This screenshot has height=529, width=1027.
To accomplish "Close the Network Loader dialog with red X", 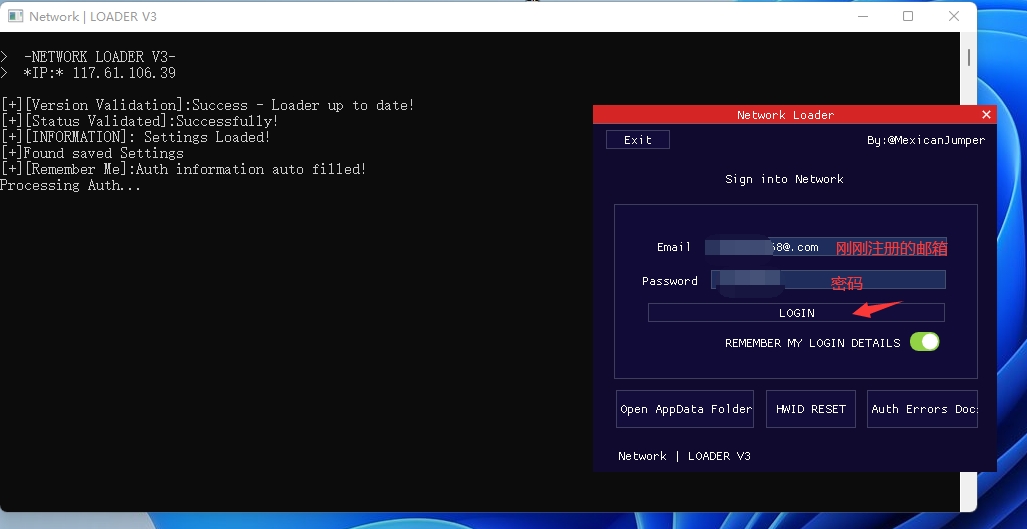I will click(986, 115).
